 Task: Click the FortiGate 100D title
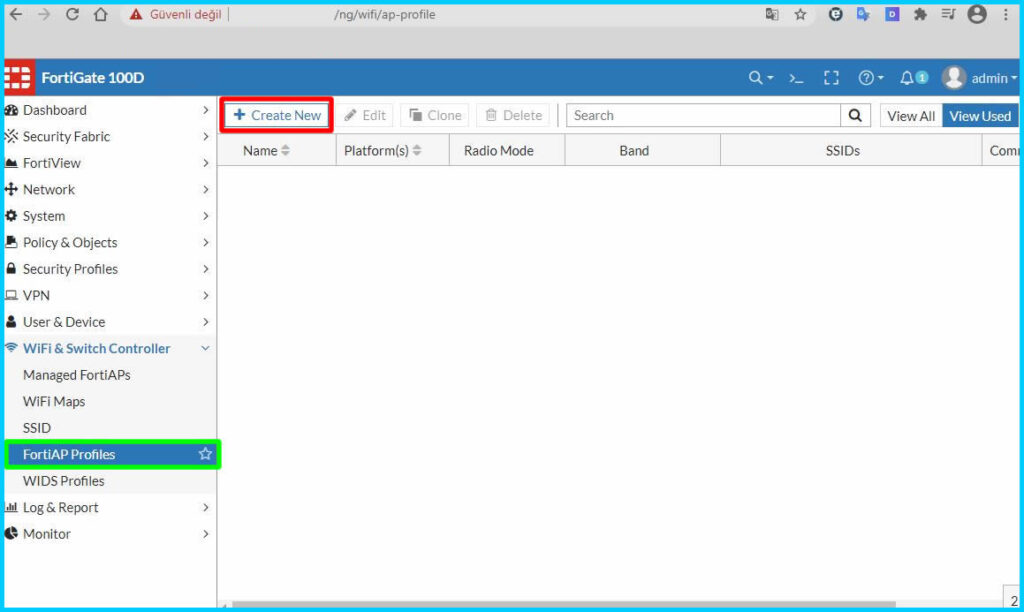93,78
